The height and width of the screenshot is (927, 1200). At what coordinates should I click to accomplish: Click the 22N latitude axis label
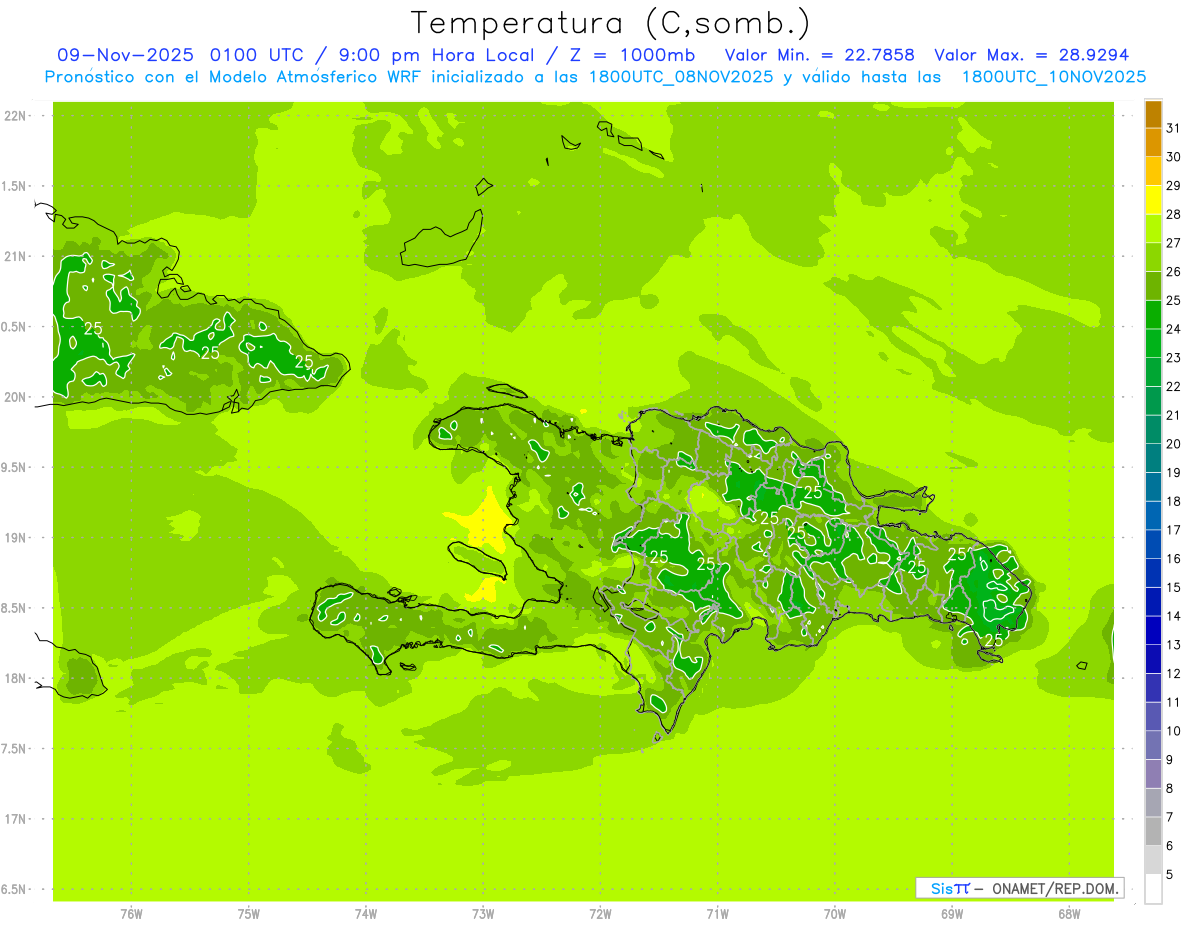pyautogui.click(x=15, y=116)
